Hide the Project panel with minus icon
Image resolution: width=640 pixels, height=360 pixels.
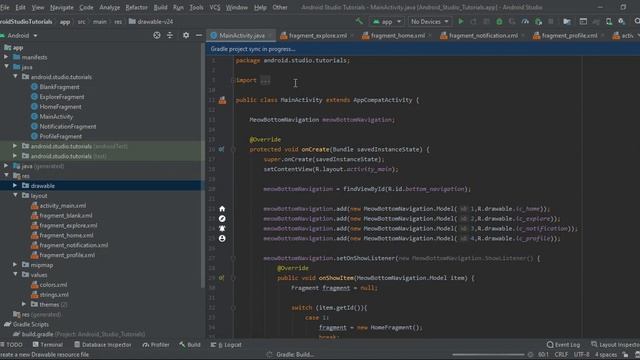pyautogui.click(x=199, y=36)
